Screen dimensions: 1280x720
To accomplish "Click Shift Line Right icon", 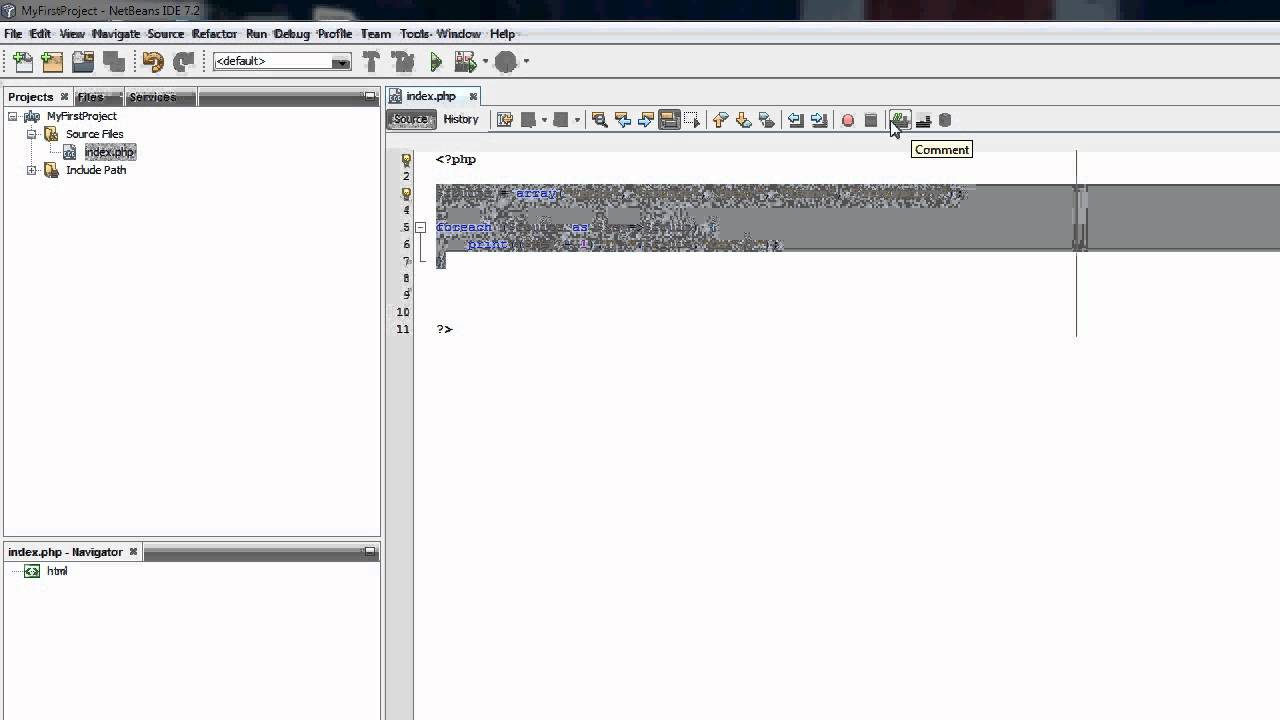I will coord(819,120).
